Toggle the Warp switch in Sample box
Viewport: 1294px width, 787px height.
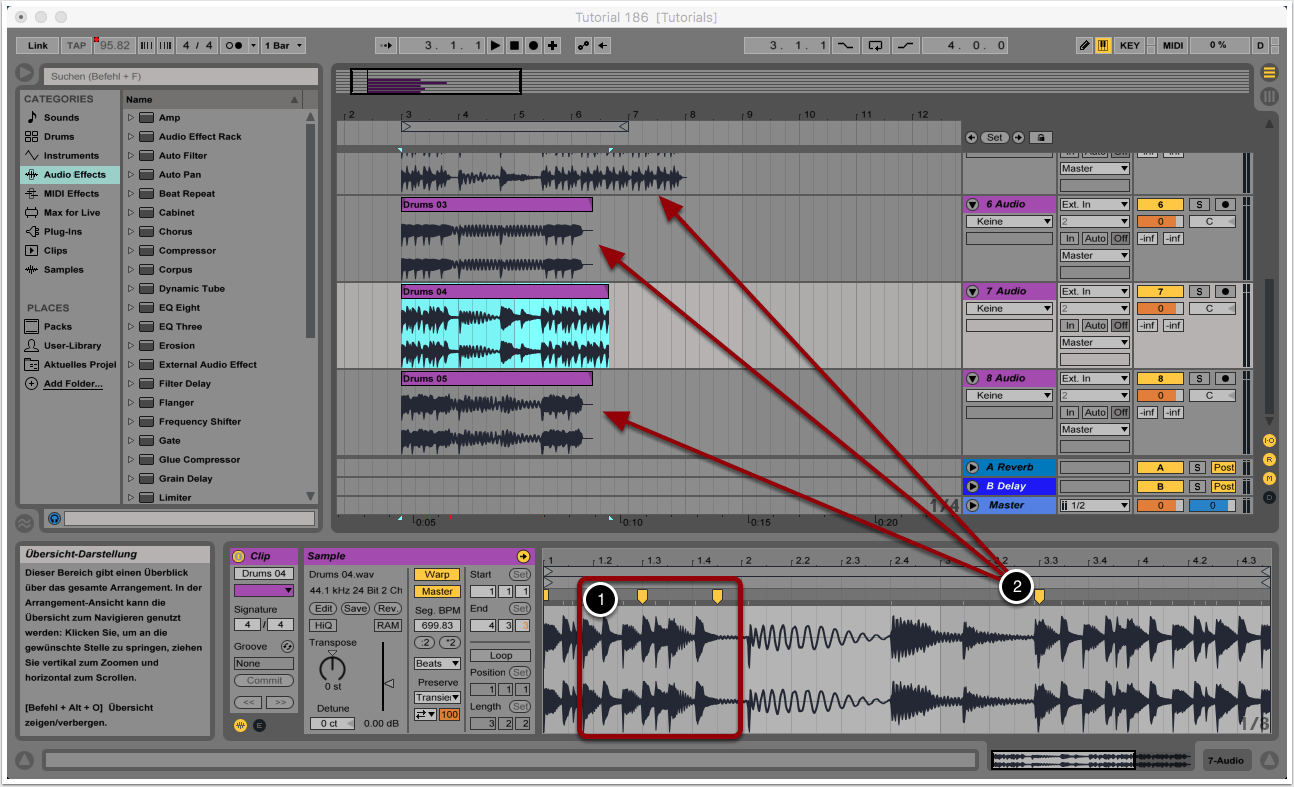point(437,575)
